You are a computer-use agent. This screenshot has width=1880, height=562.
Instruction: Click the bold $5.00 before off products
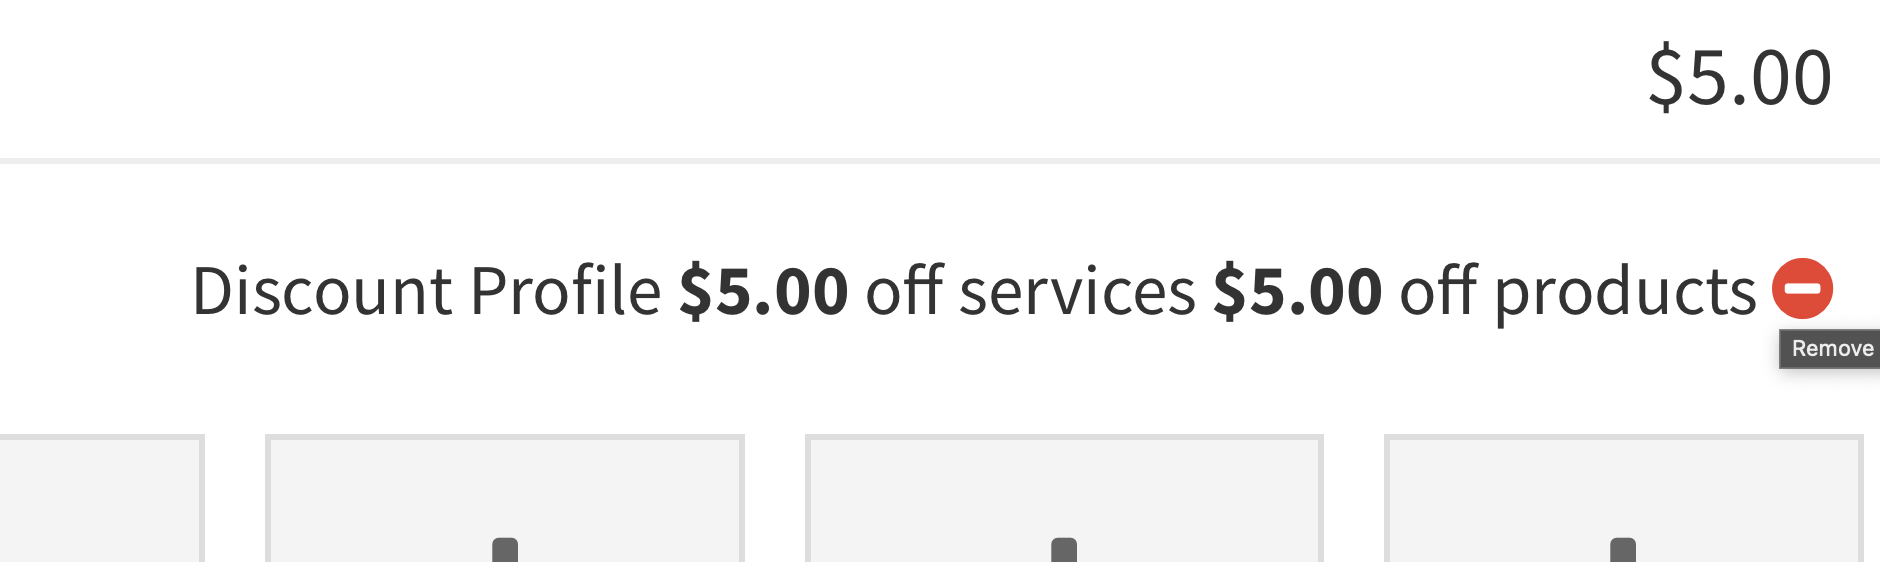pos(1297,291)
